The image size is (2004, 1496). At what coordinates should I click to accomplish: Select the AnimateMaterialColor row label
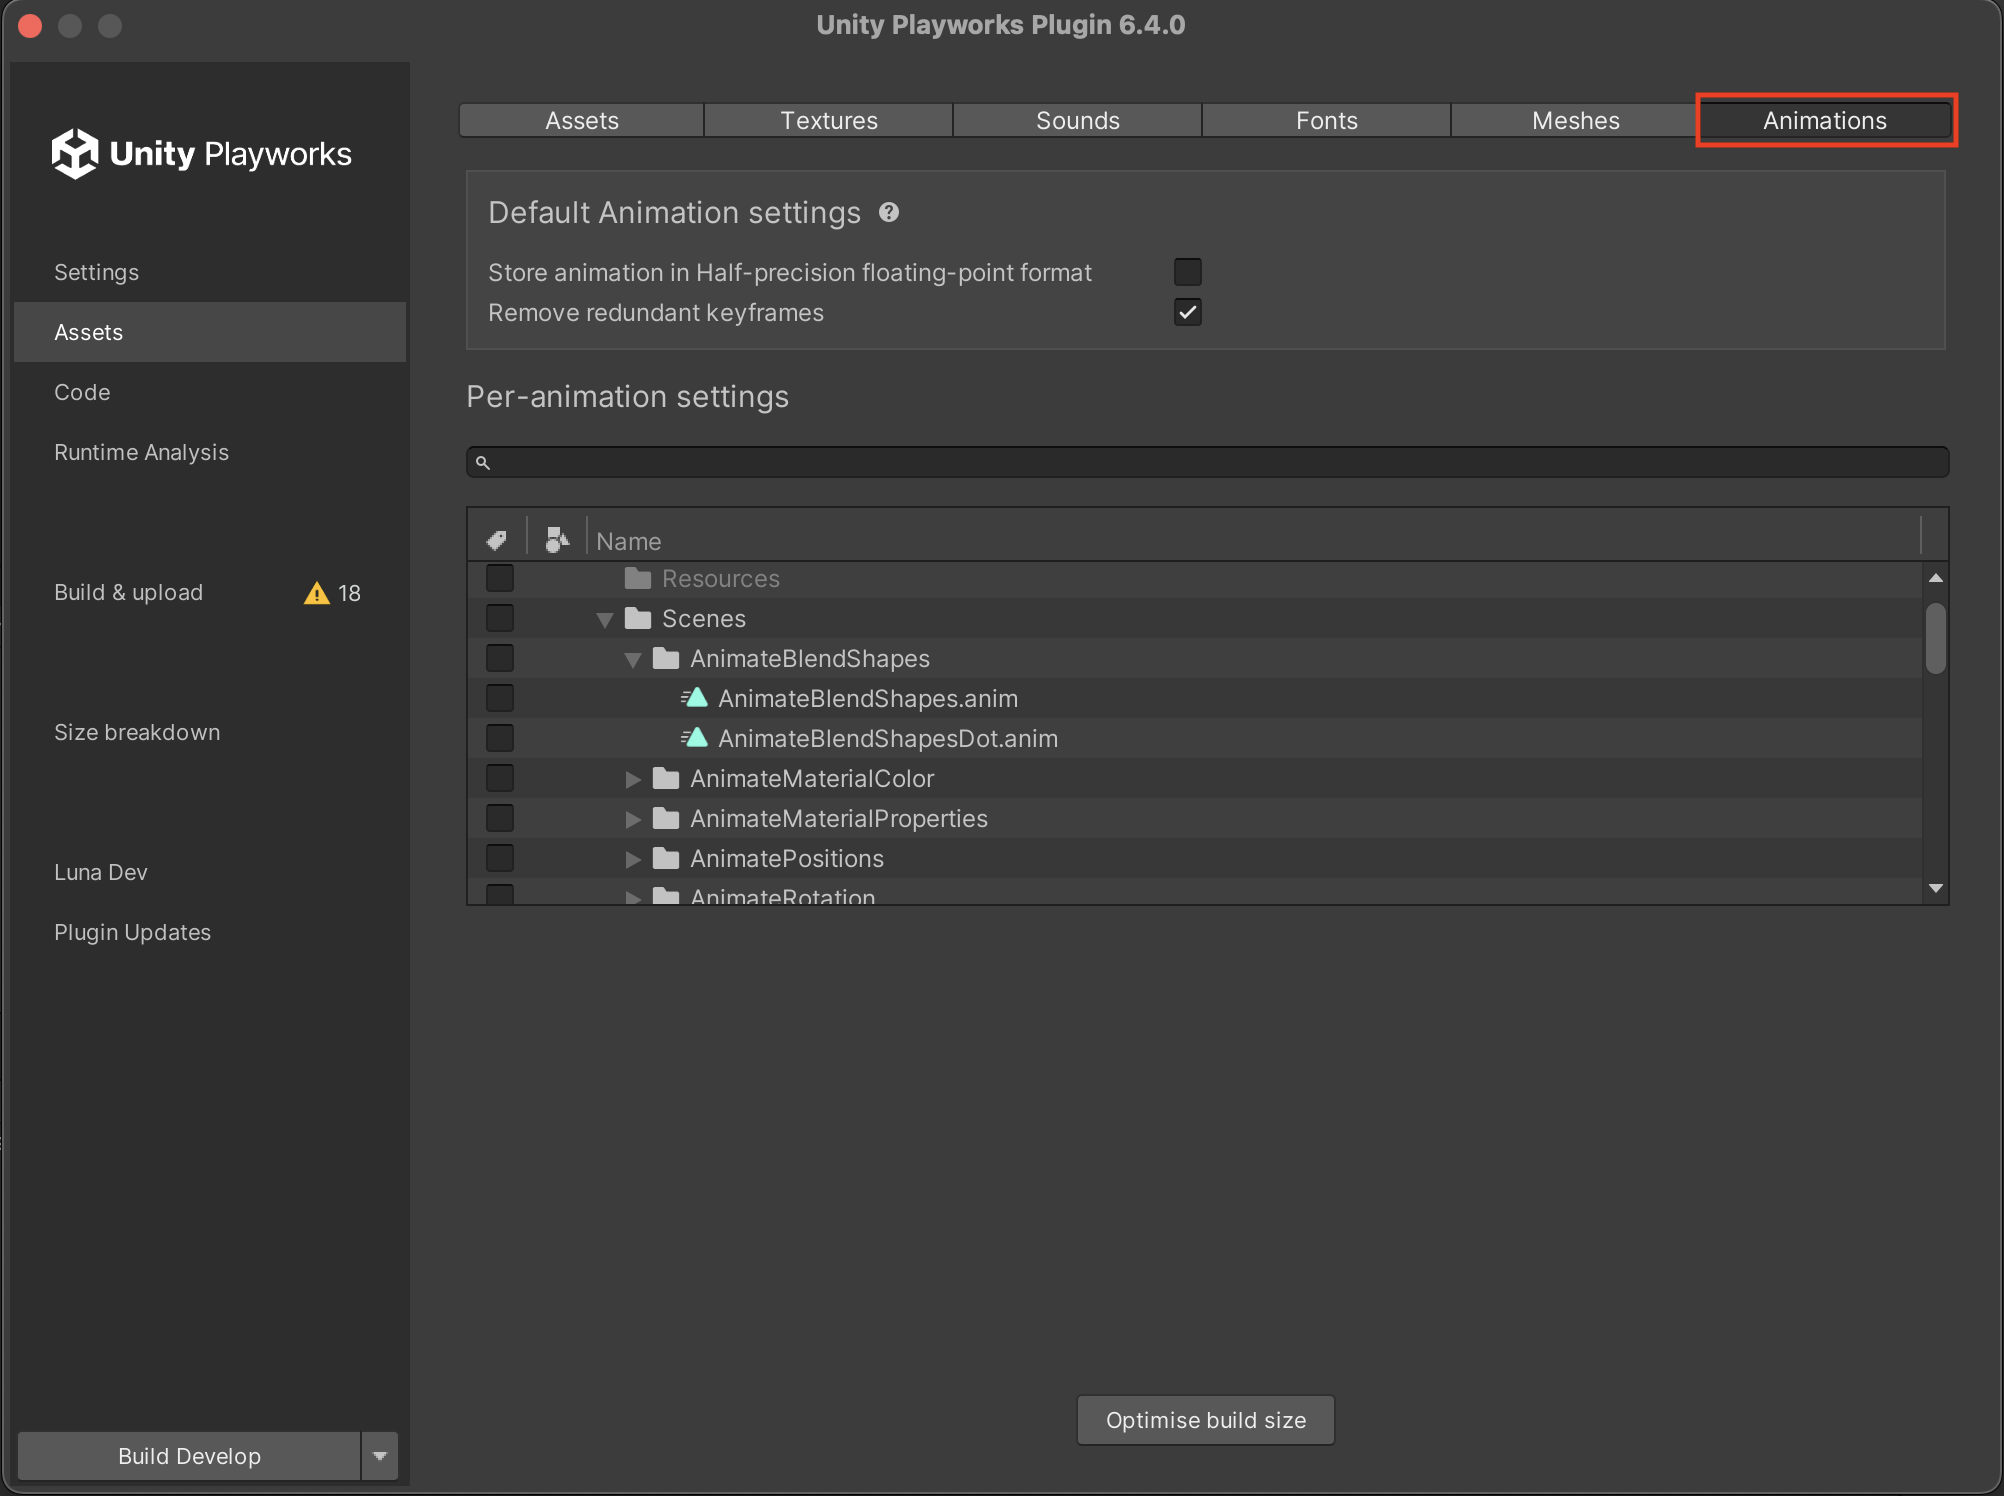click(x=812, y=778)
